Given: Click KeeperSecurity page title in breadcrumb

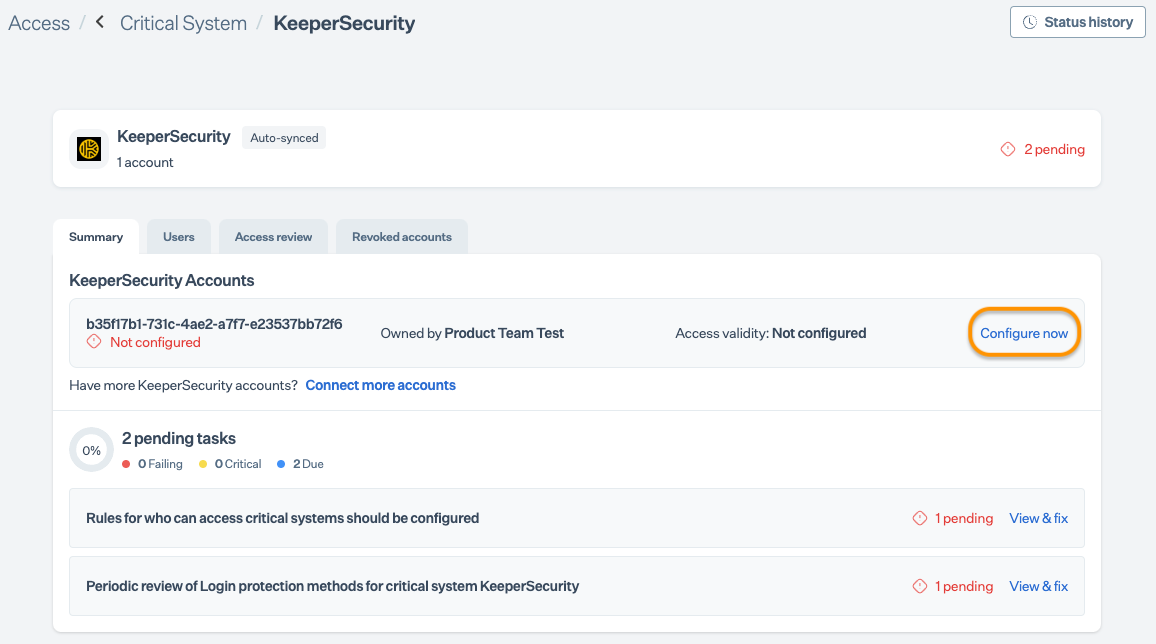Looking at the screenshot, I should coord(344,23).
